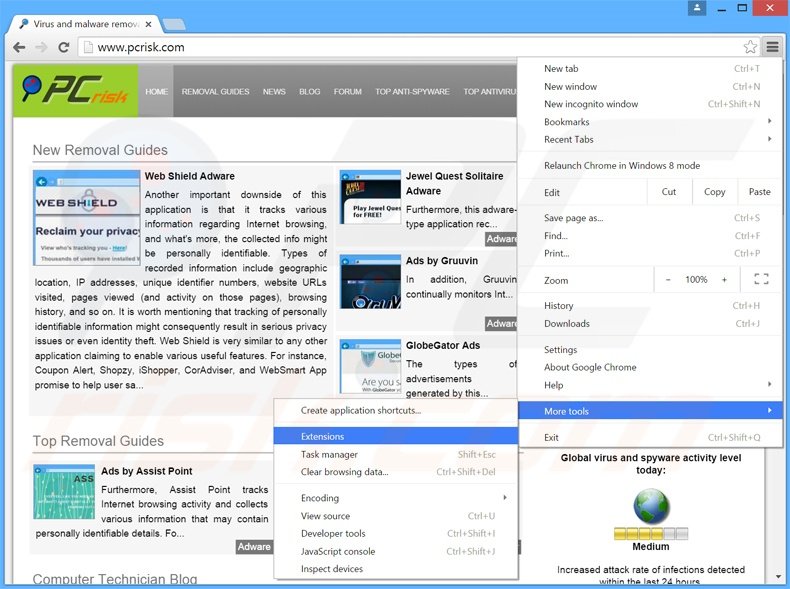Screen dimensions: 790x589
Task: Expand the Recent Tabs submenu
Action: pos(650,140)
